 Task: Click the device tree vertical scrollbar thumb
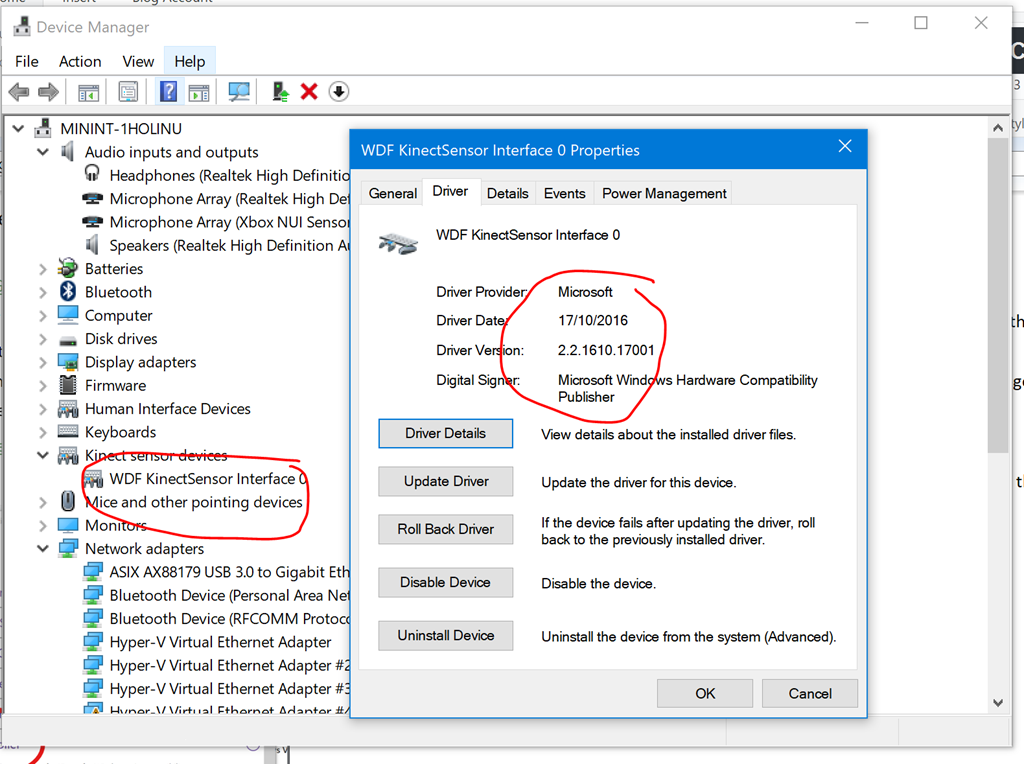998,295
